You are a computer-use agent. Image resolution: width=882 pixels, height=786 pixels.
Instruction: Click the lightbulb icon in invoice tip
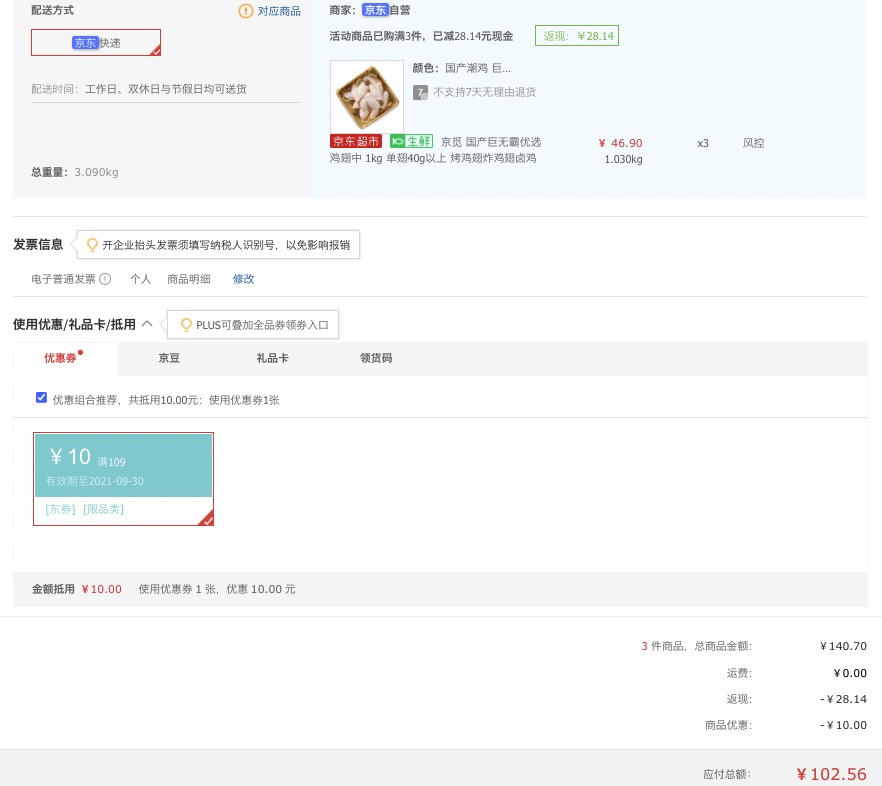(x=92, y=245)
